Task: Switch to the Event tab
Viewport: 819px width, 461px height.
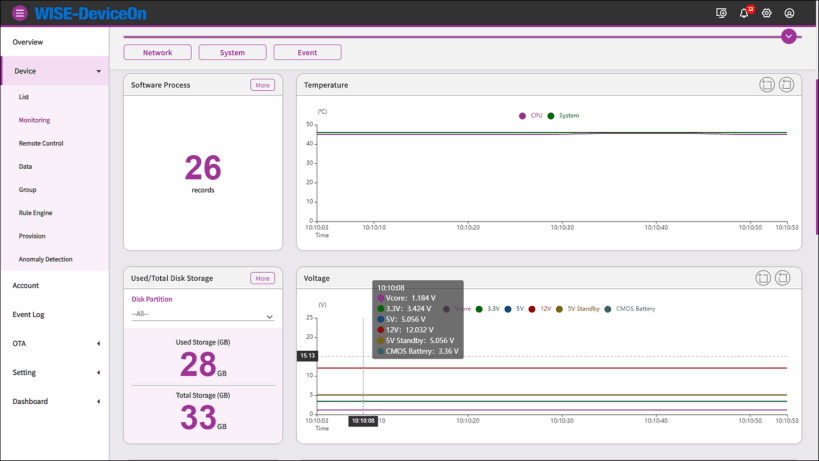Action: coord(307,53)
